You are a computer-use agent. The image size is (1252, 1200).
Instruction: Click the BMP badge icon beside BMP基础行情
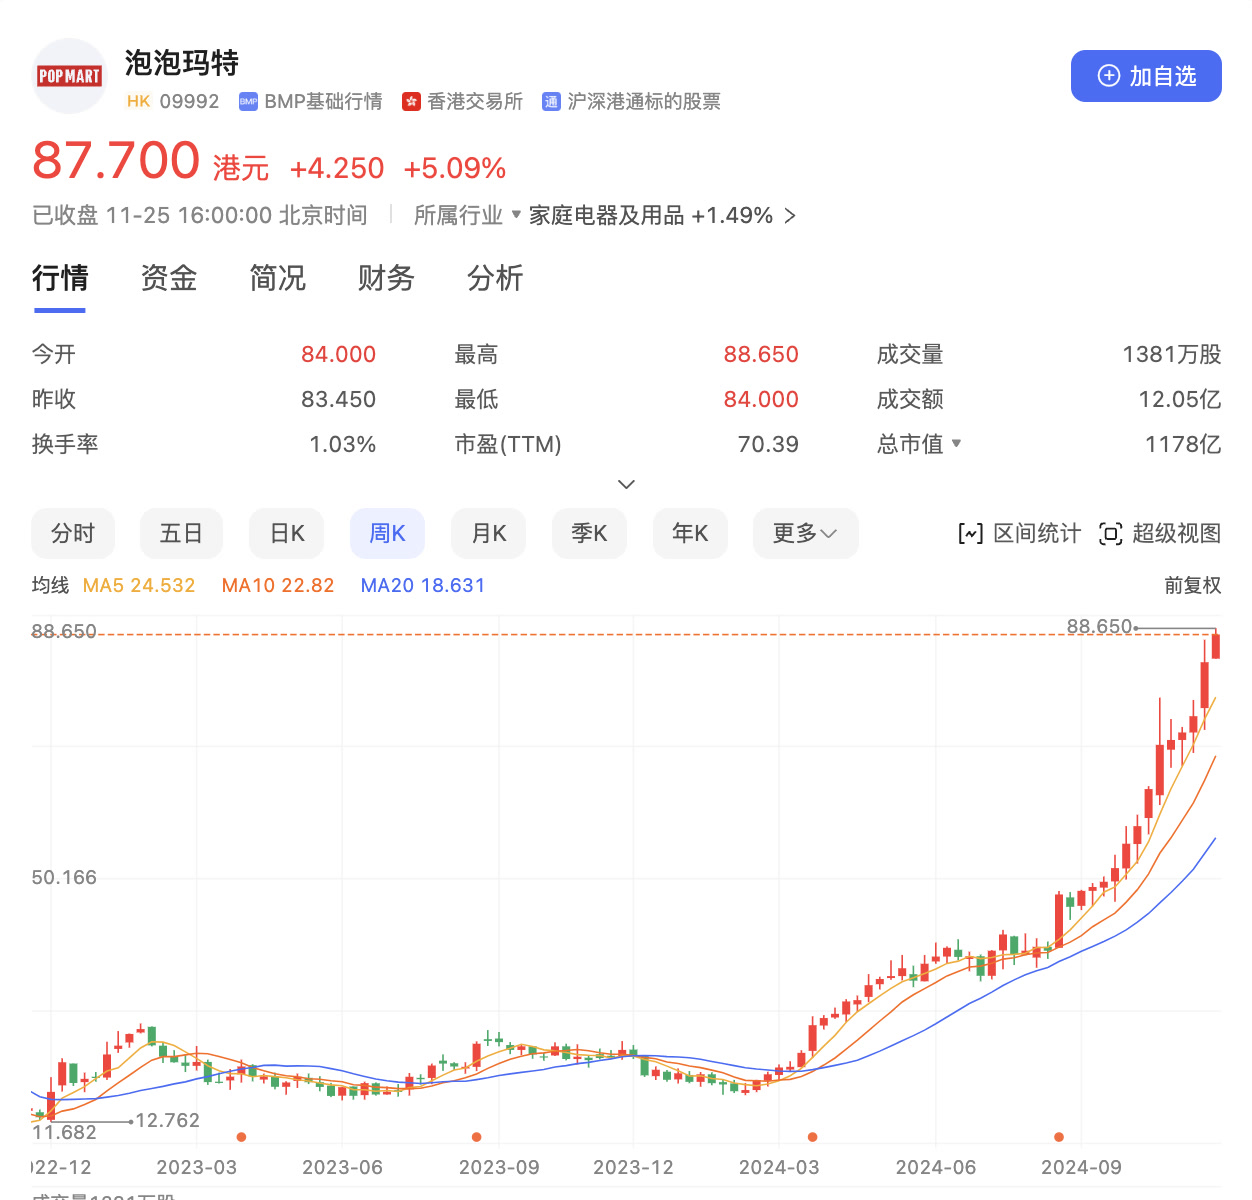coord(248,102)
